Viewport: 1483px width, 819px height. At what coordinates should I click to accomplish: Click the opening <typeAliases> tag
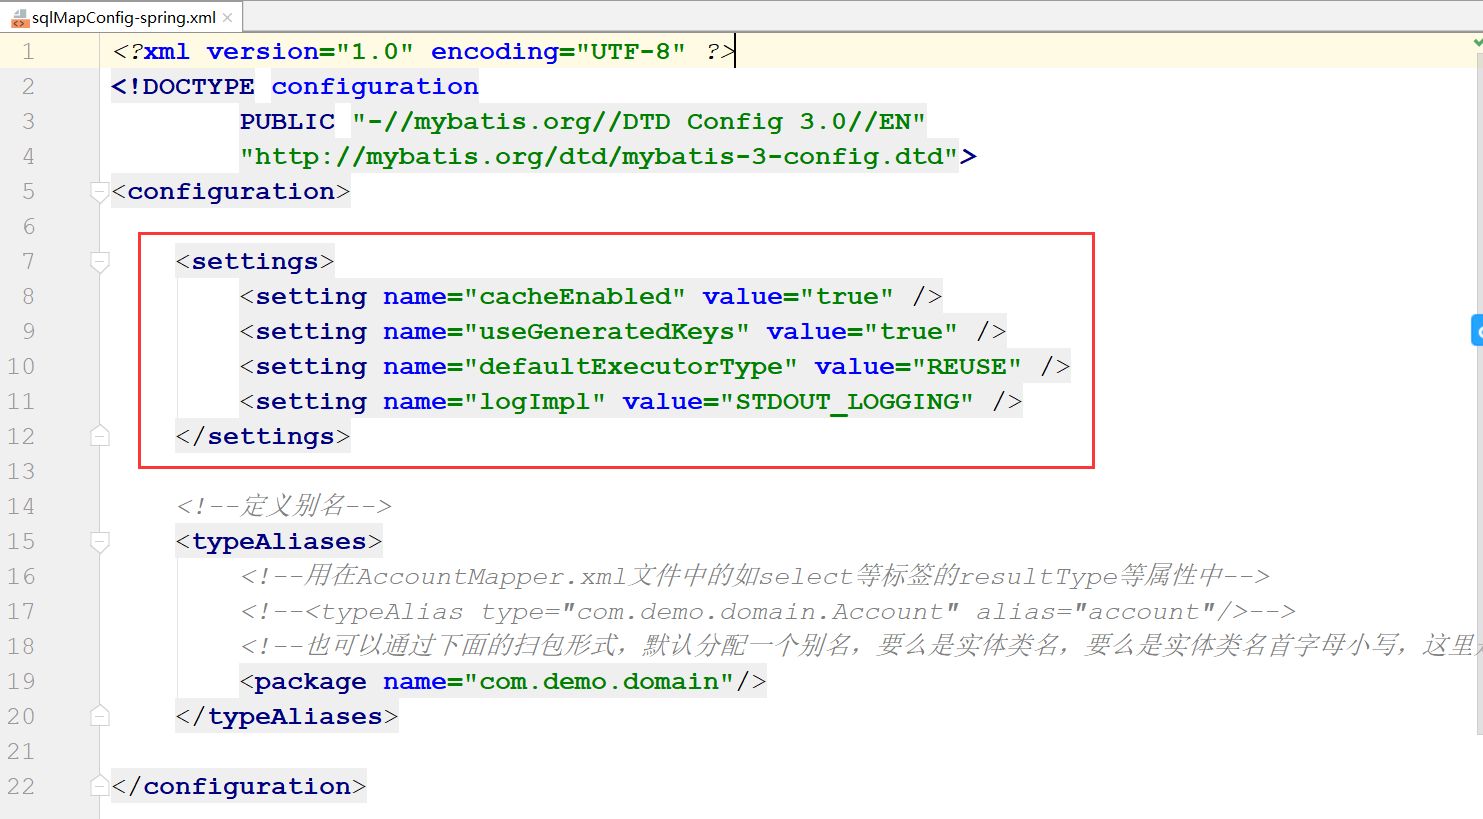(x=279, y=542)
